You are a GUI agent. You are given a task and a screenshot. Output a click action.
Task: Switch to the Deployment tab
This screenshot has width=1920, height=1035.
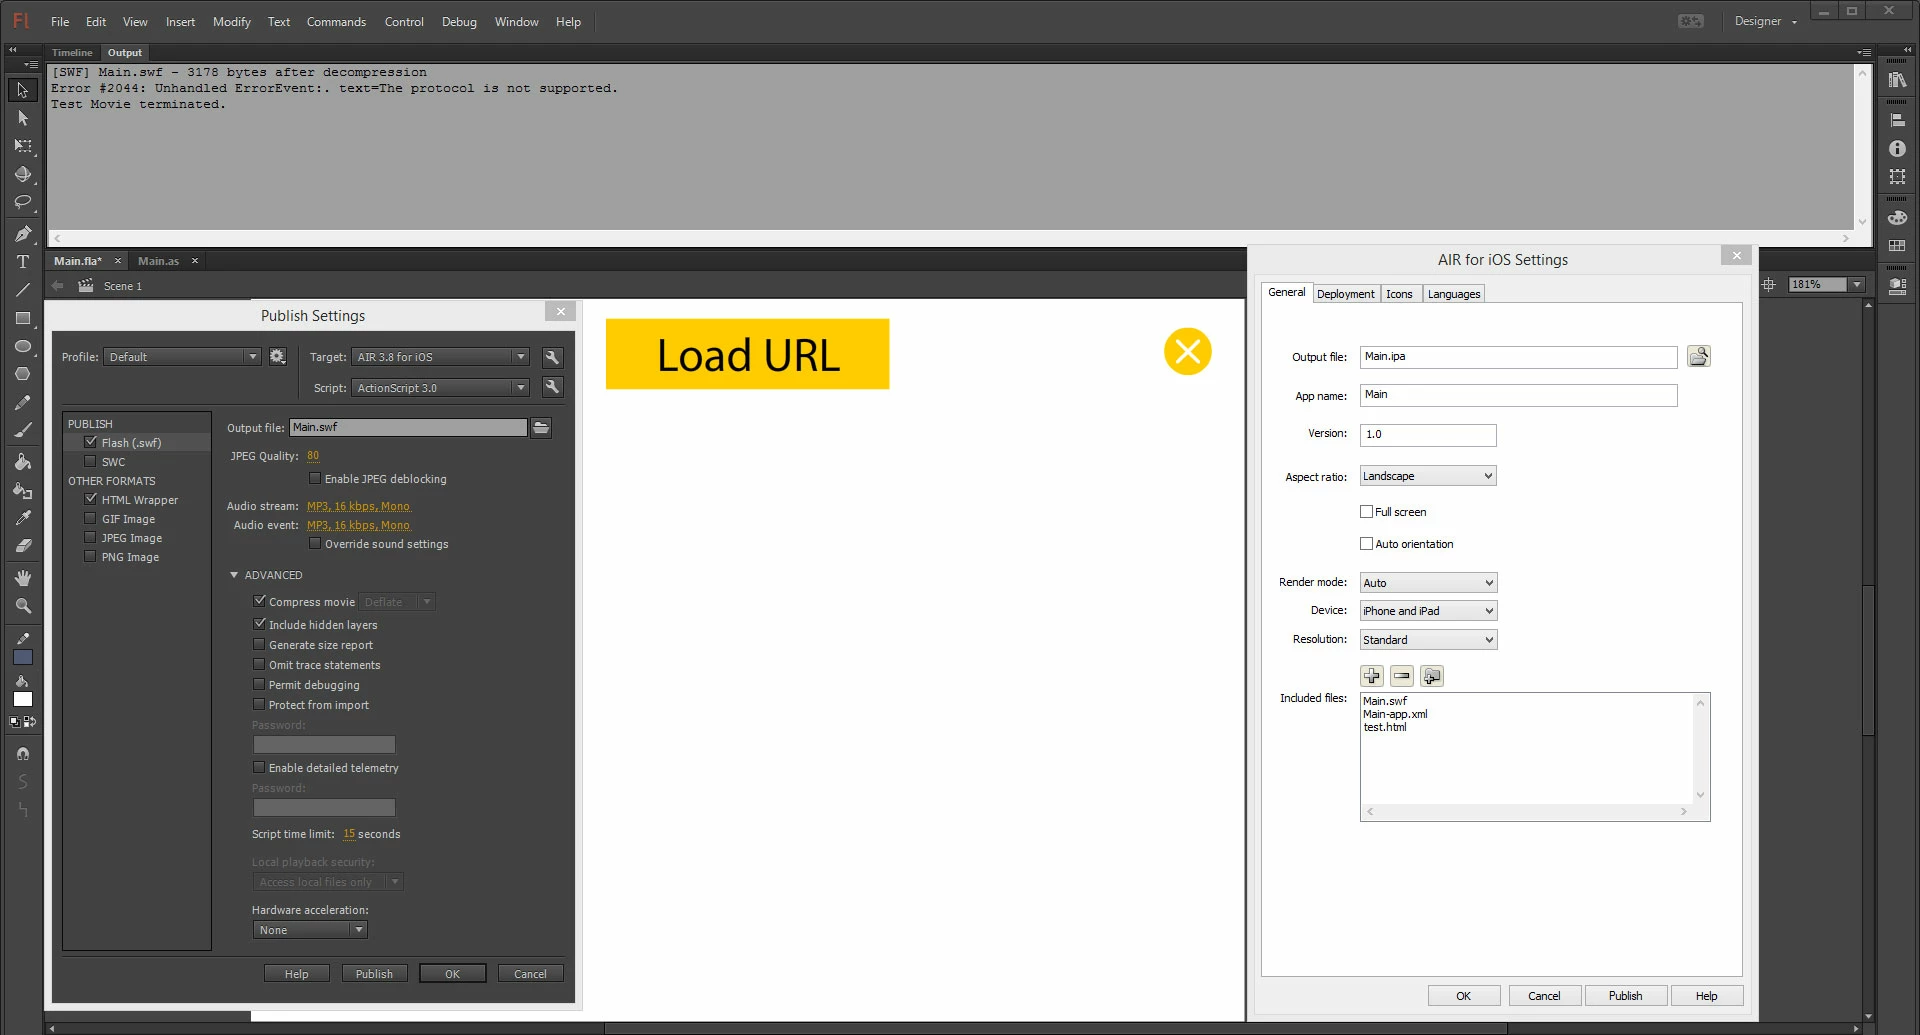pos(1345,294)
